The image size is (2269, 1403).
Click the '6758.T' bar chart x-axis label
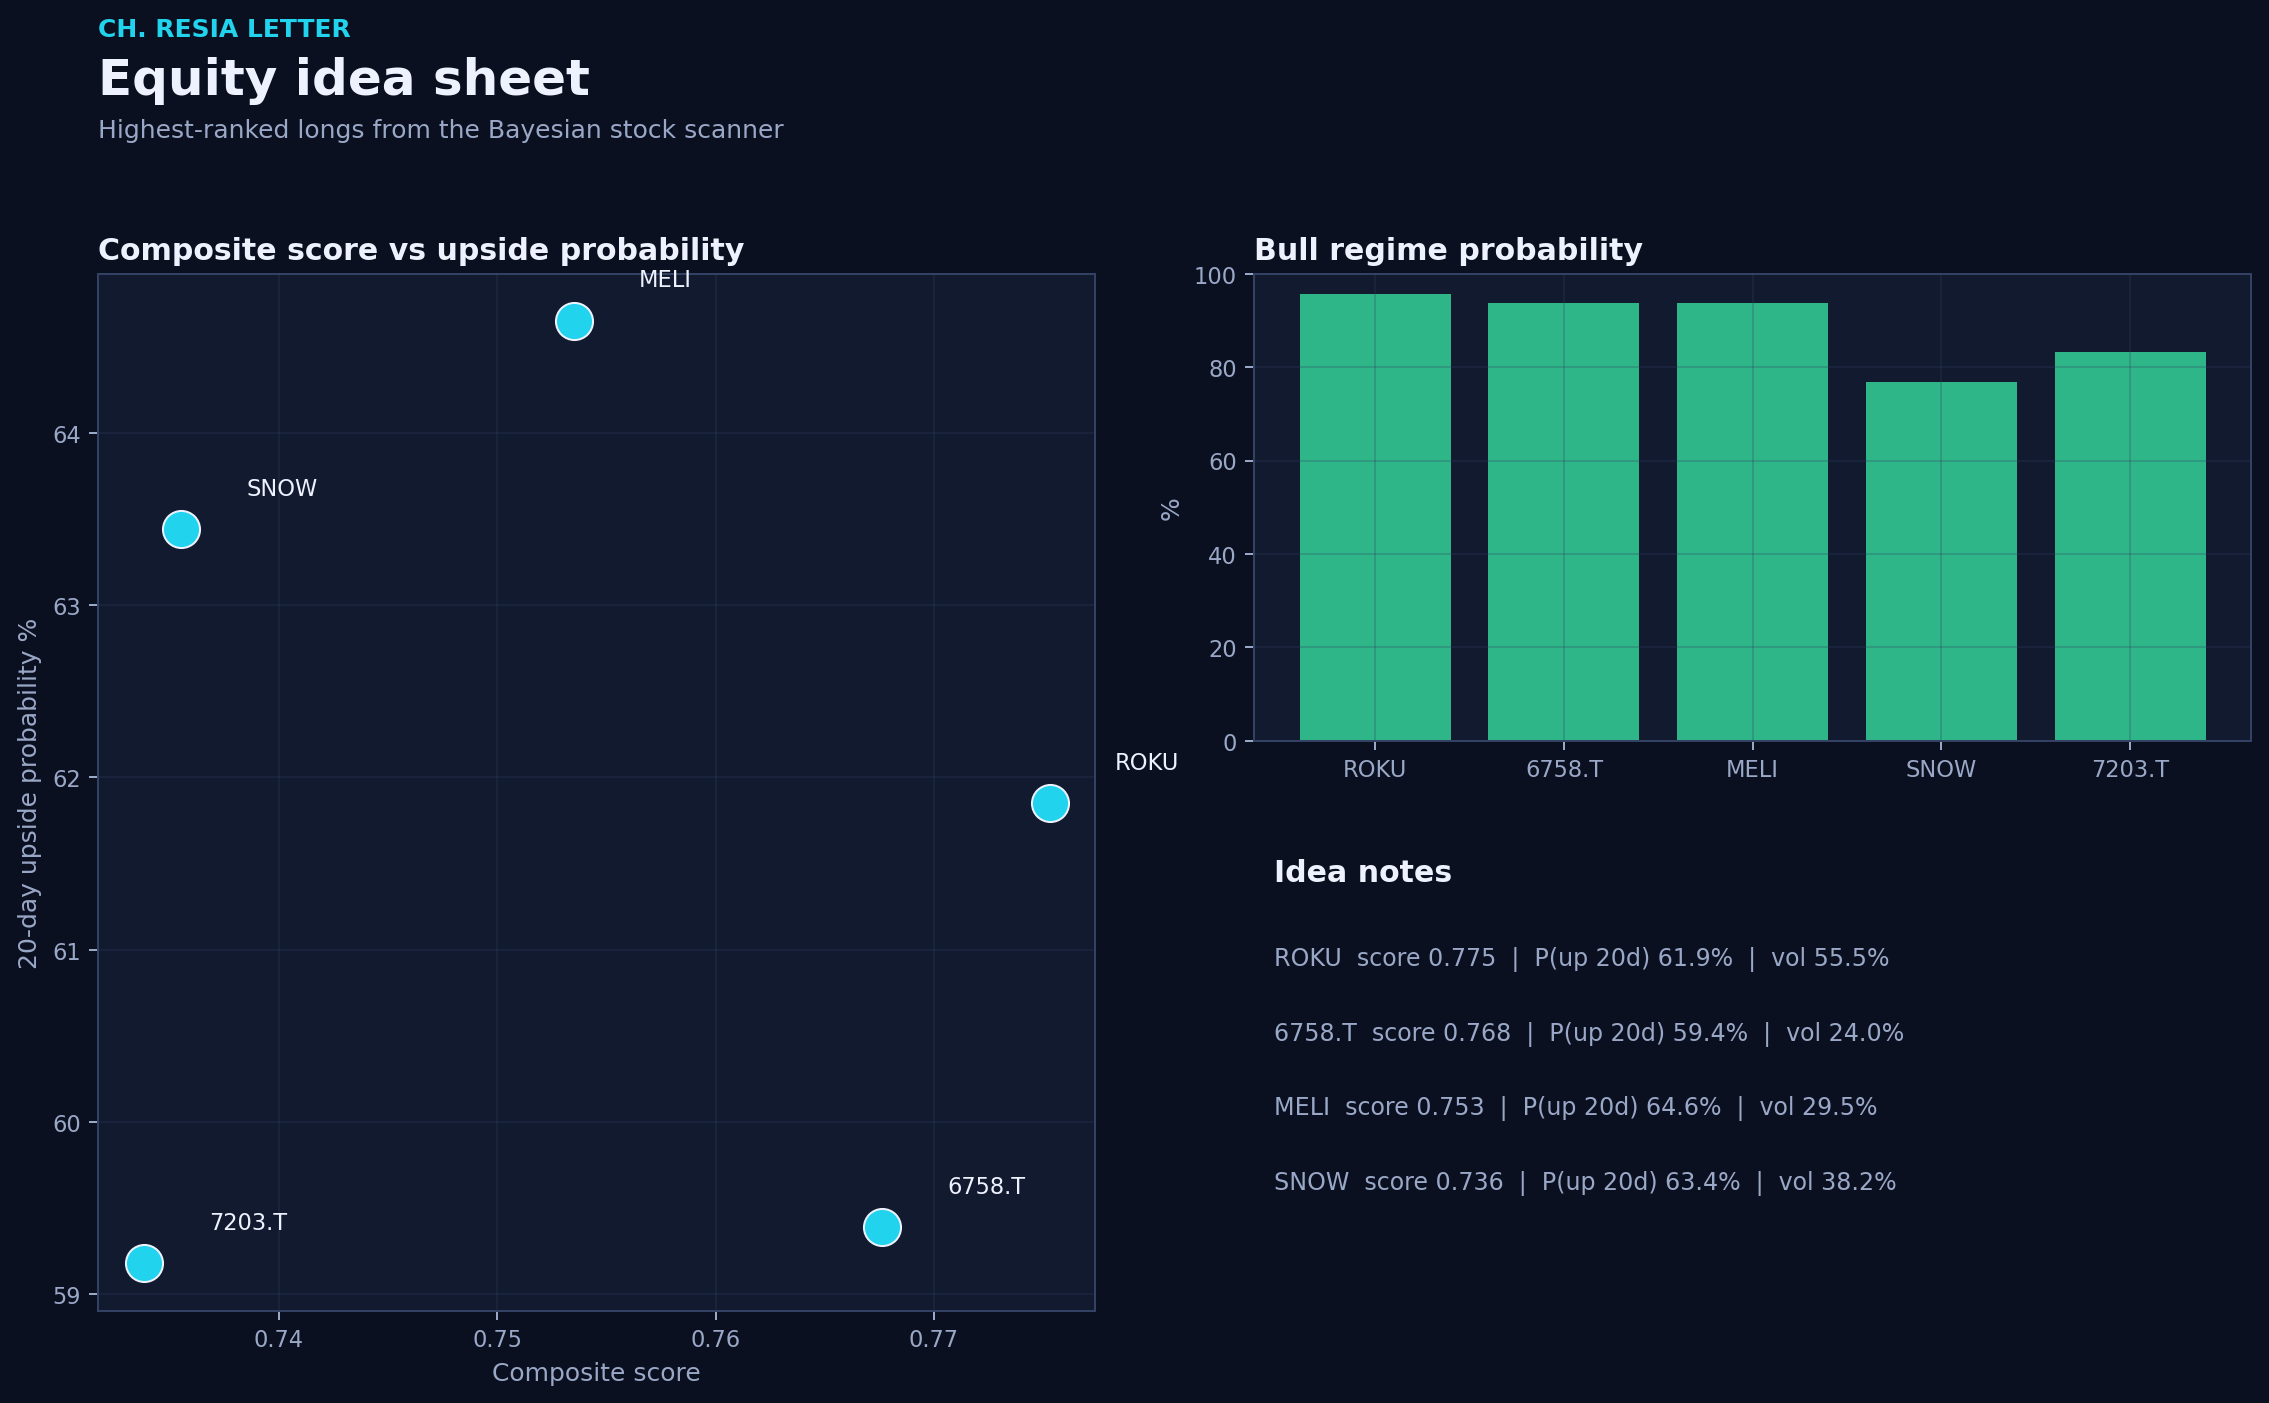pos(1564,769)
